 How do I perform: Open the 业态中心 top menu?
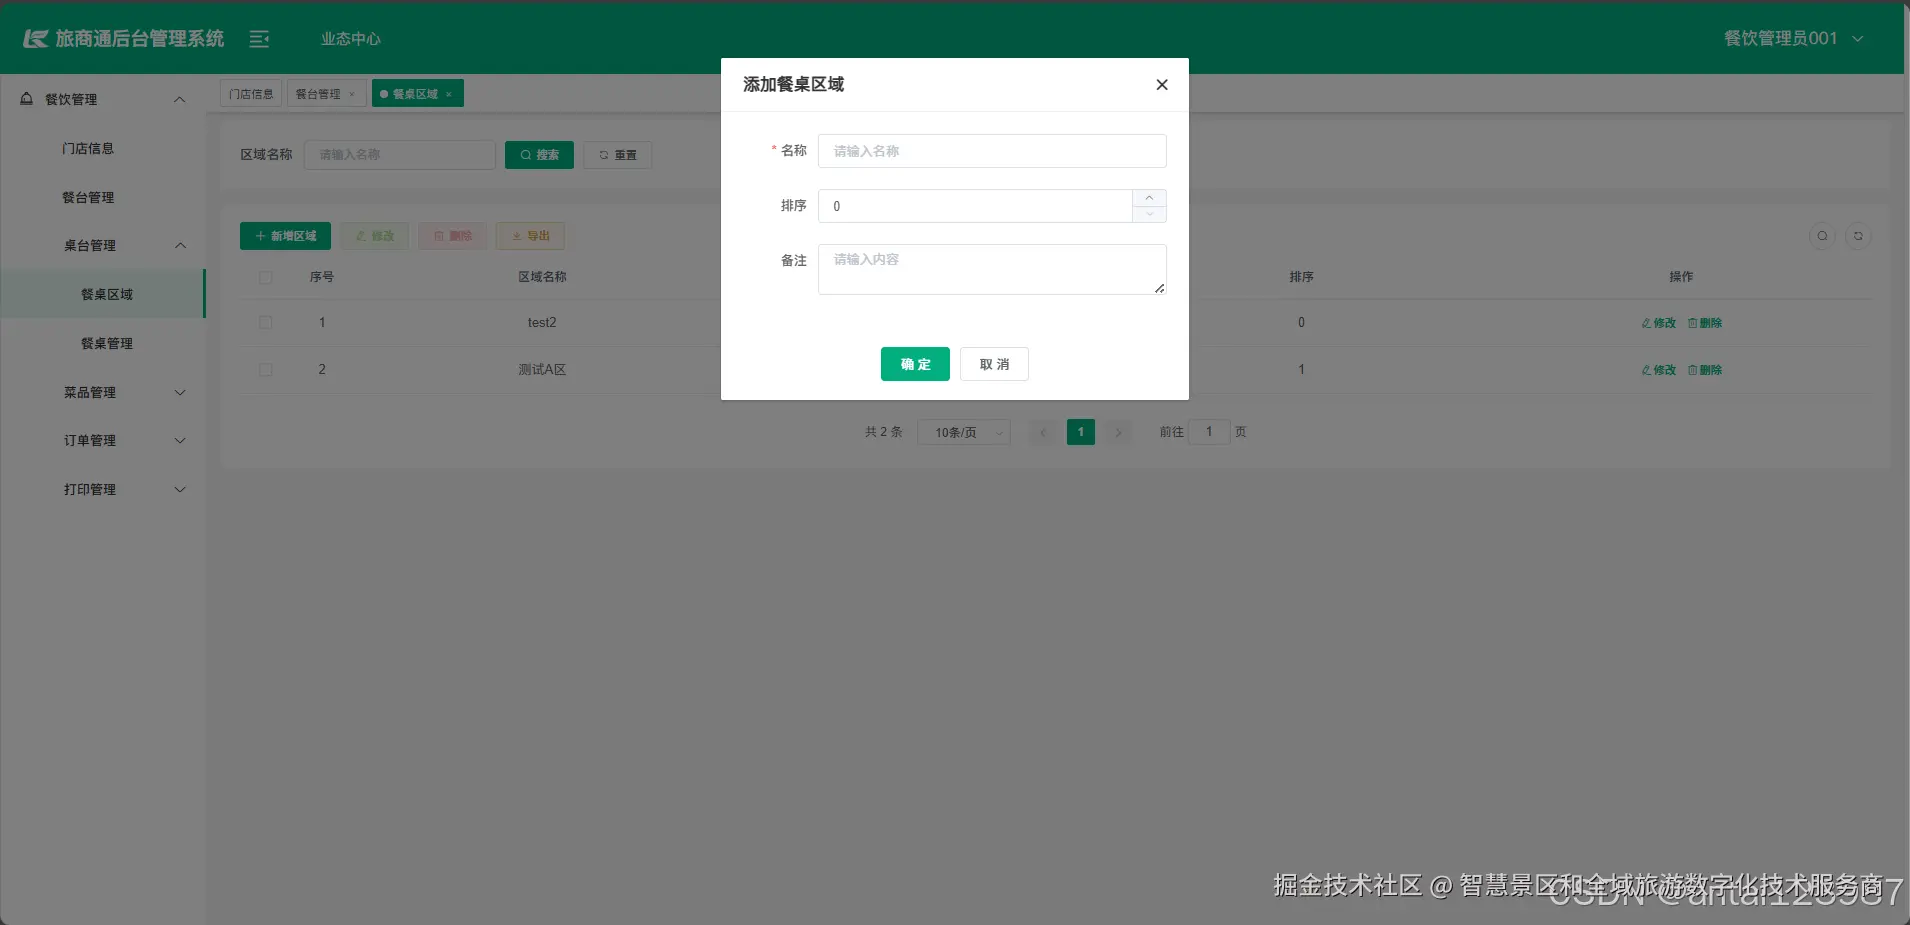350,39
